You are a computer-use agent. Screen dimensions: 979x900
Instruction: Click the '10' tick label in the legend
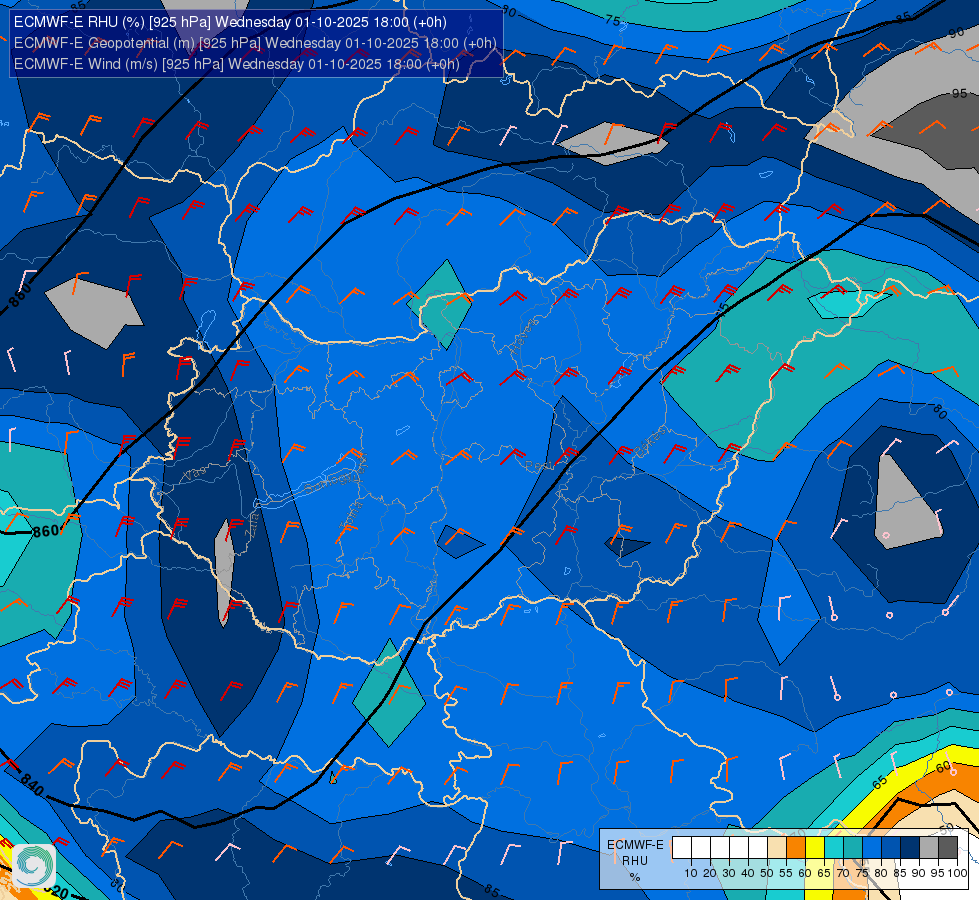tap(691, 873)
